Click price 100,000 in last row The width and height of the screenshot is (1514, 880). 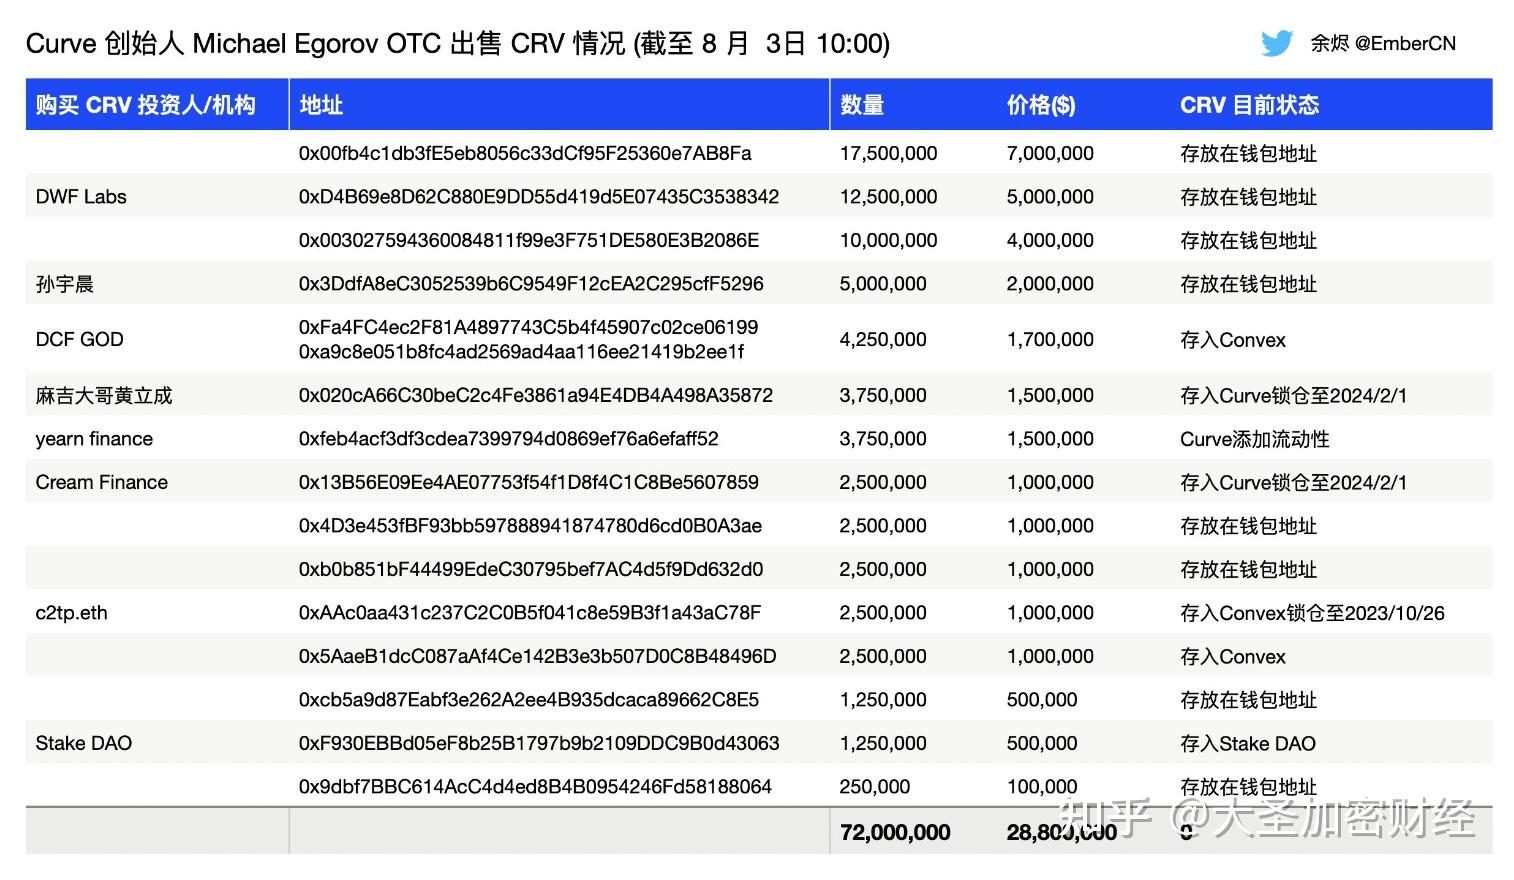1042,787
